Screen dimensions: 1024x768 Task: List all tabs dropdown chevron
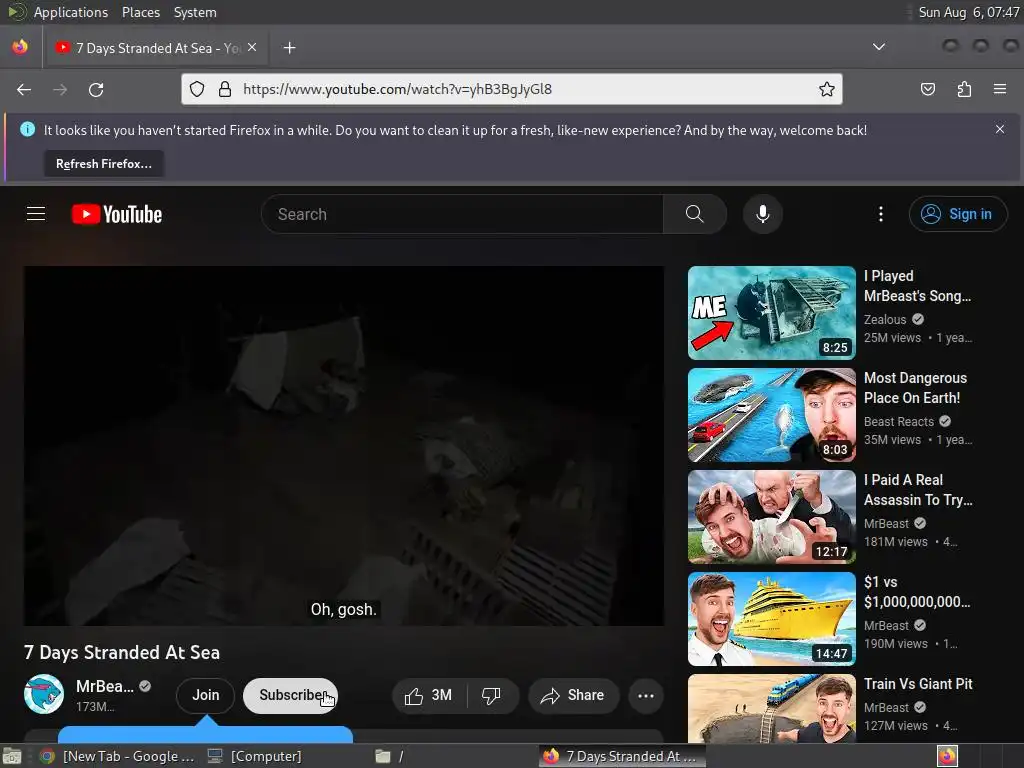[x=879, y=47]
